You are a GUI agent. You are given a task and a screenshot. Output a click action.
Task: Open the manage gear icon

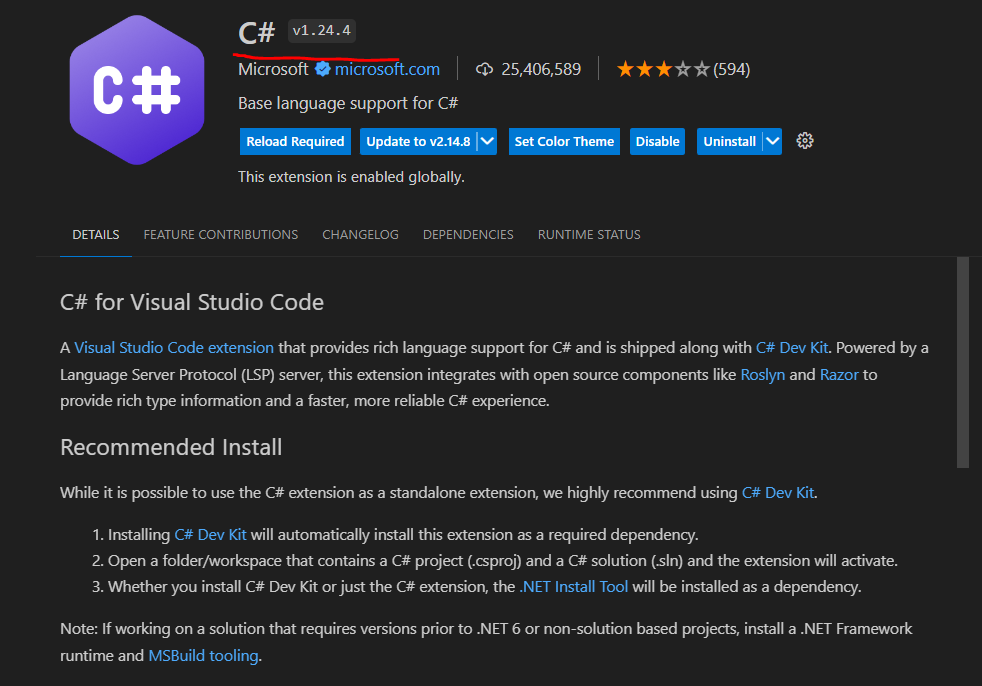click(805, 141)
